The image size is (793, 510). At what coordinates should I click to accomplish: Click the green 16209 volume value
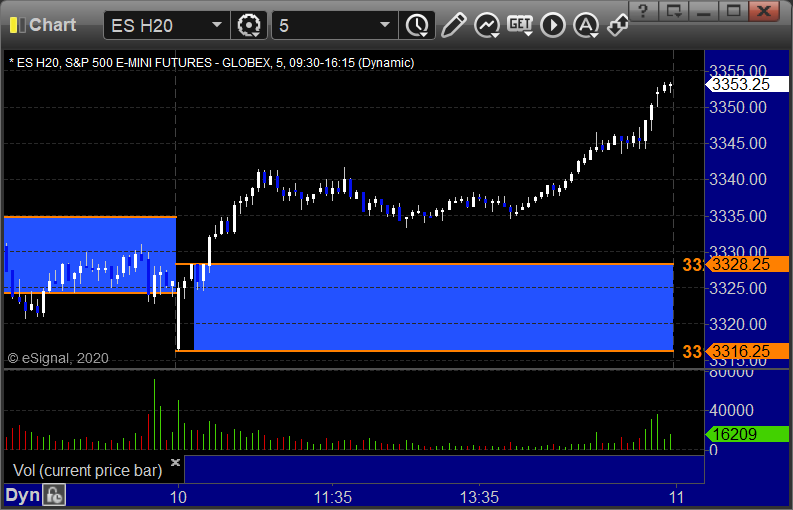tap(747, 434)
